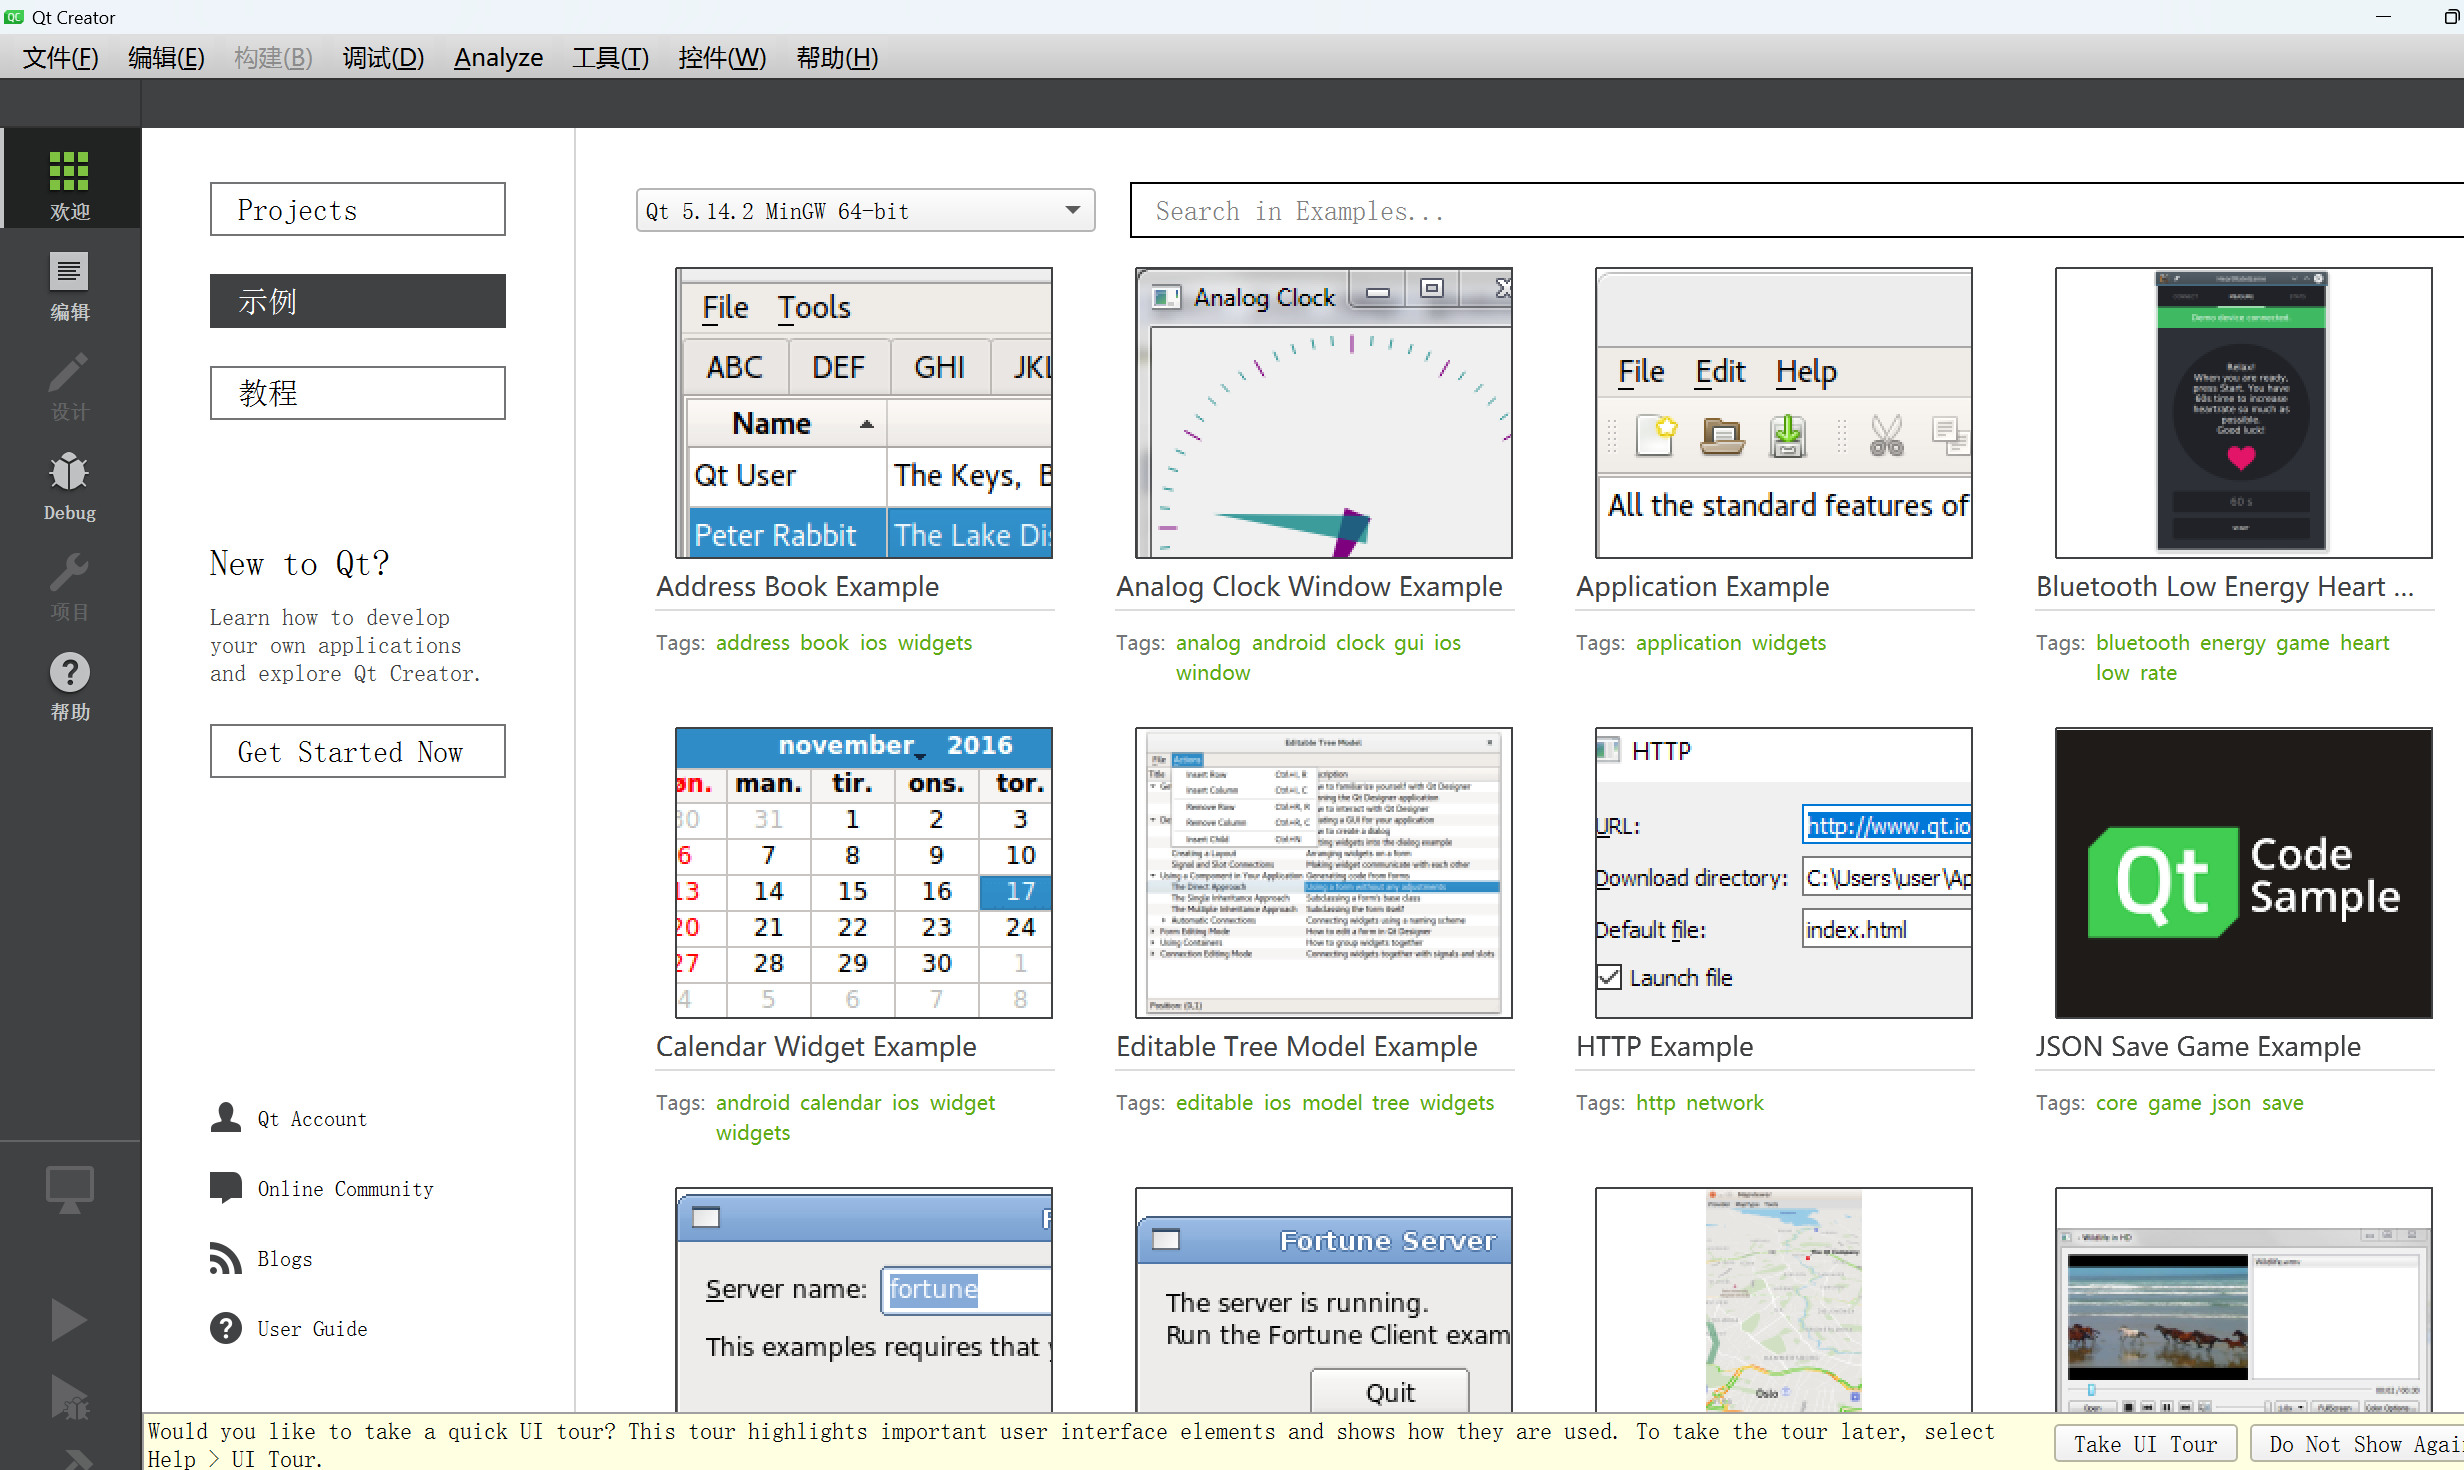2464x1470 pixels.
Task: Click Get Started Now button
Action: (x=357, y=752)
